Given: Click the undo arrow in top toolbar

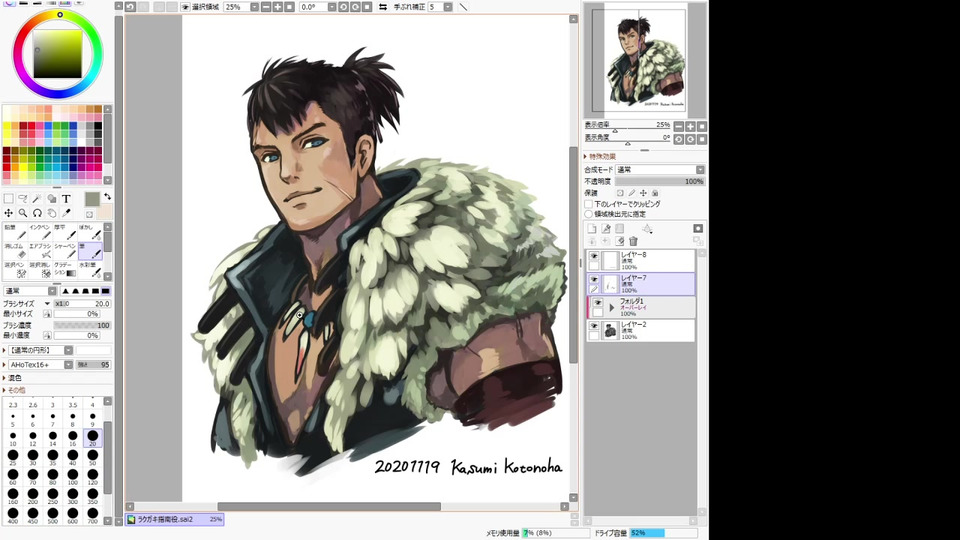Looking at the screenshot, I should point(131,7).
